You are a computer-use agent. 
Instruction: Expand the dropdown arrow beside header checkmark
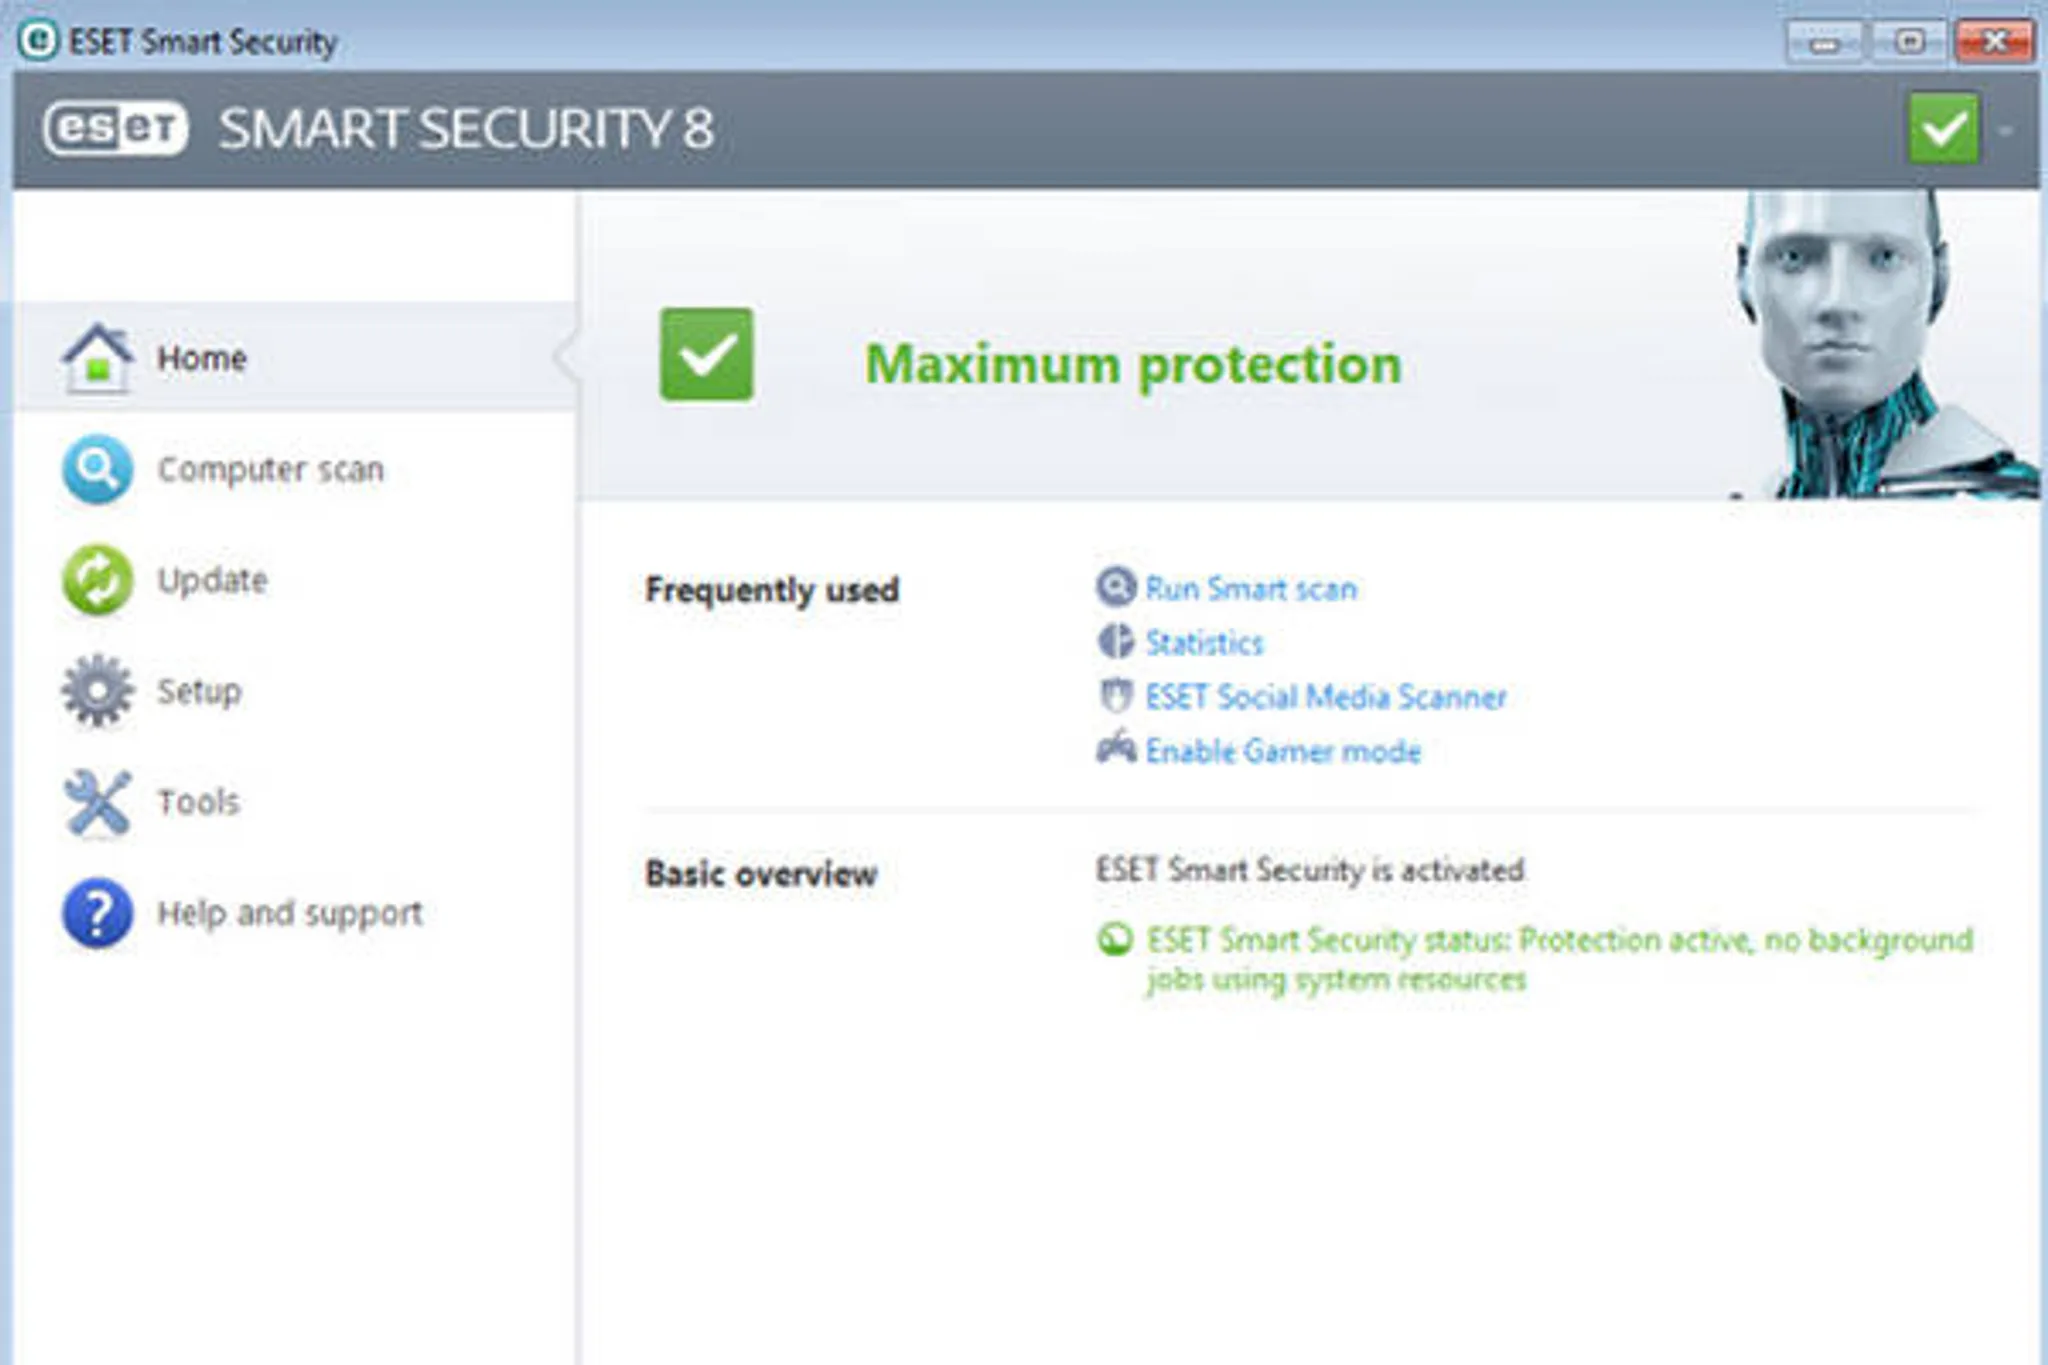coord(2004,130)
